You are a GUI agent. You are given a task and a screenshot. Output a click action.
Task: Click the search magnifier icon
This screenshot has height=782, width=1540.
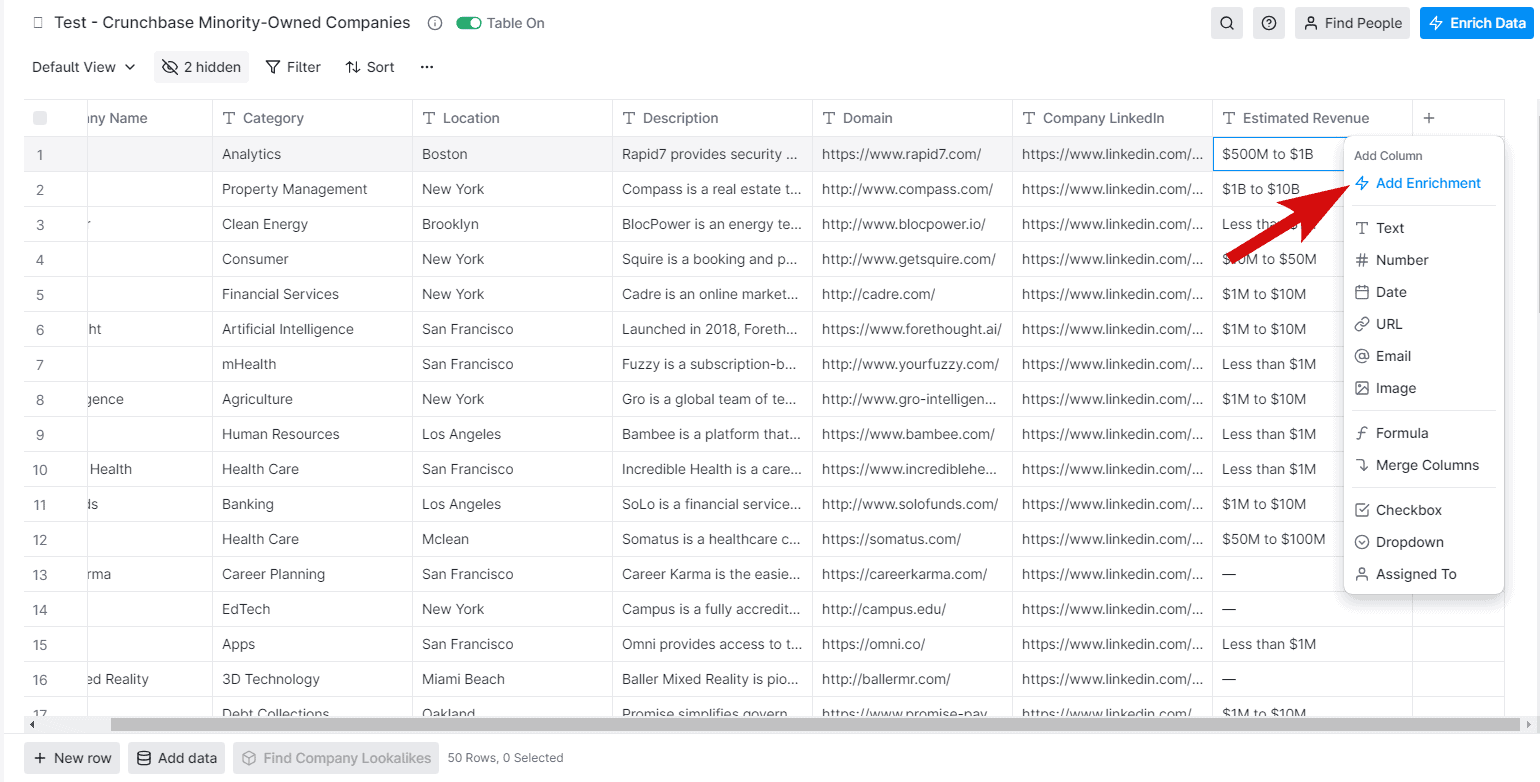[x=1226, y=23]
